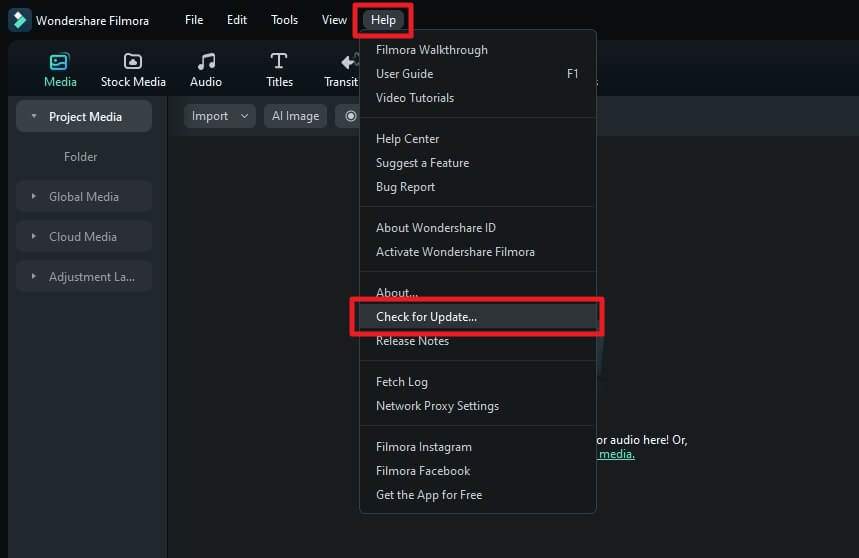Open Help Center
This screenshot has height=558, width=859.
477,139
